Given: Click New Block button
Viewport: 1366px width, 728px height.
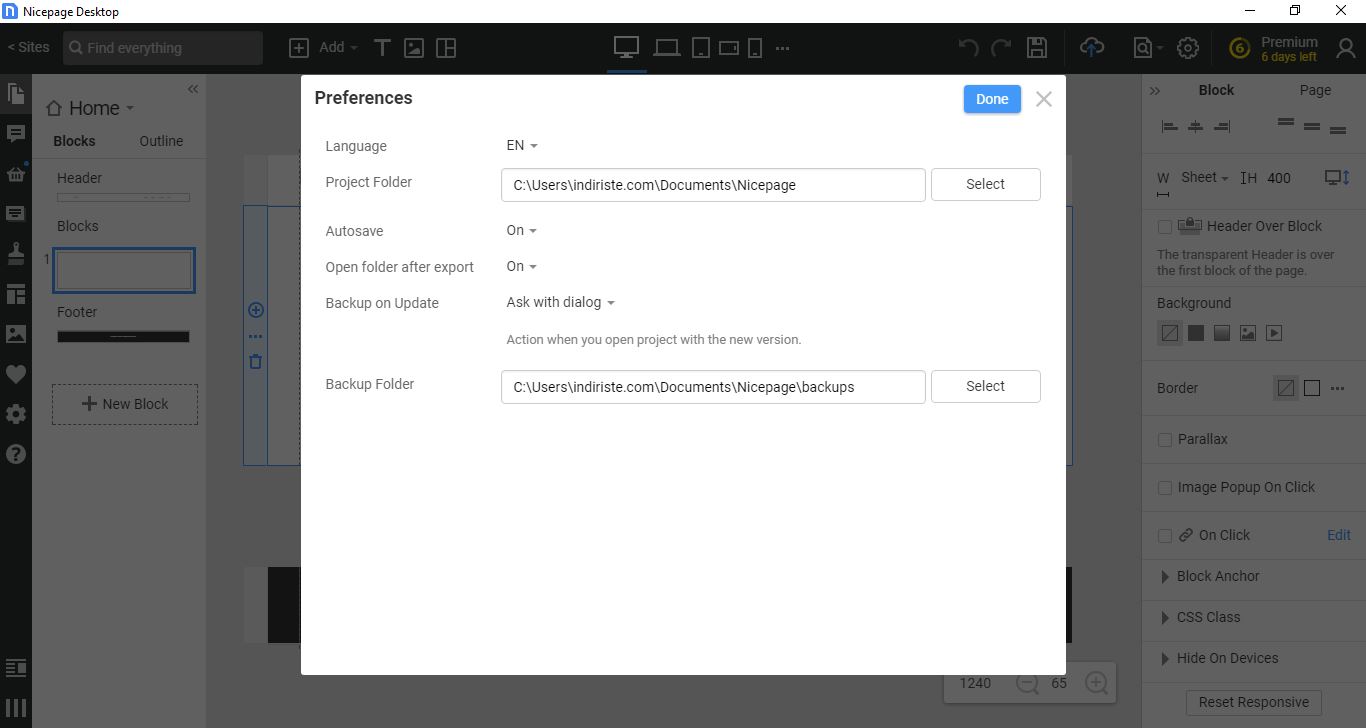Looking at the screenshot, I should tap(125, 404).
